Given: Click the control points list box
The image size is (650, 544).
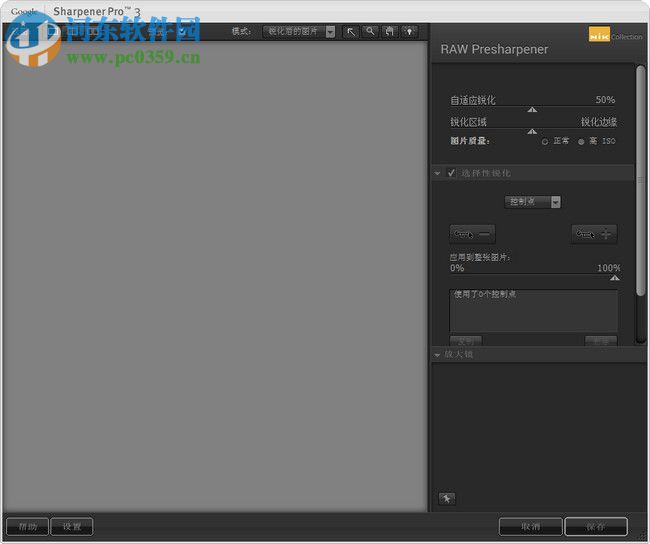Looking at the screenshot, I should pos(534,311).
